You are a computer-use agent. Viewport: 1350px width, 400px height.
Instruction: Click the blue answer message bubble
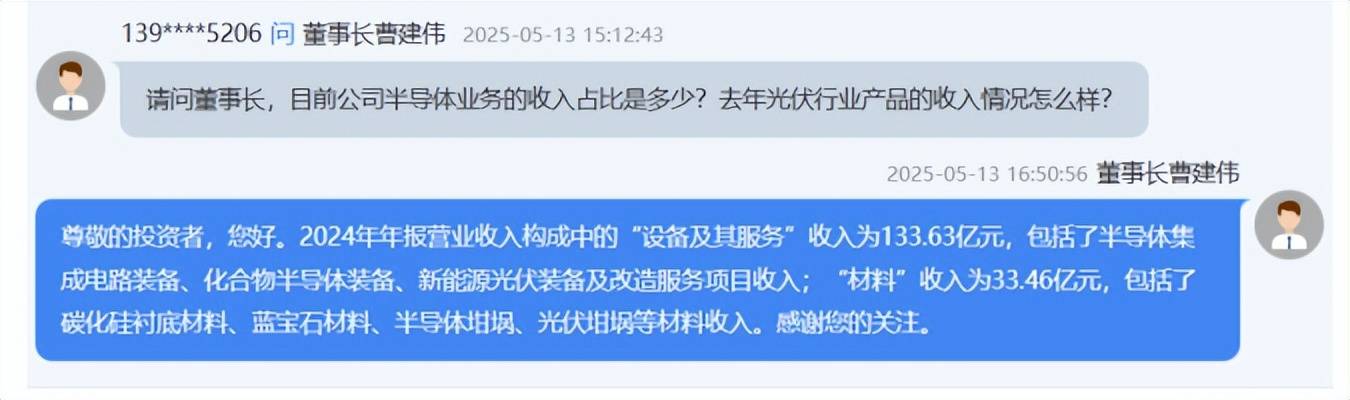point(638,280)
